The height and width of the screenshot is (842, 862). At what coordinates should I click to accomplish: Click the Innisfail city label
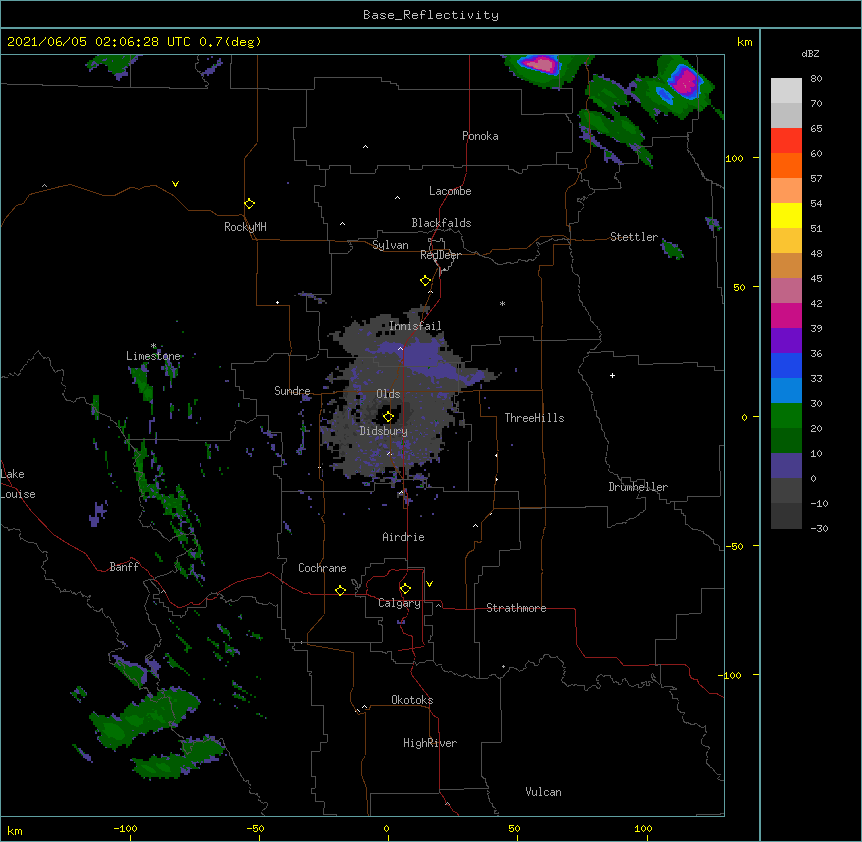[415, 326]
